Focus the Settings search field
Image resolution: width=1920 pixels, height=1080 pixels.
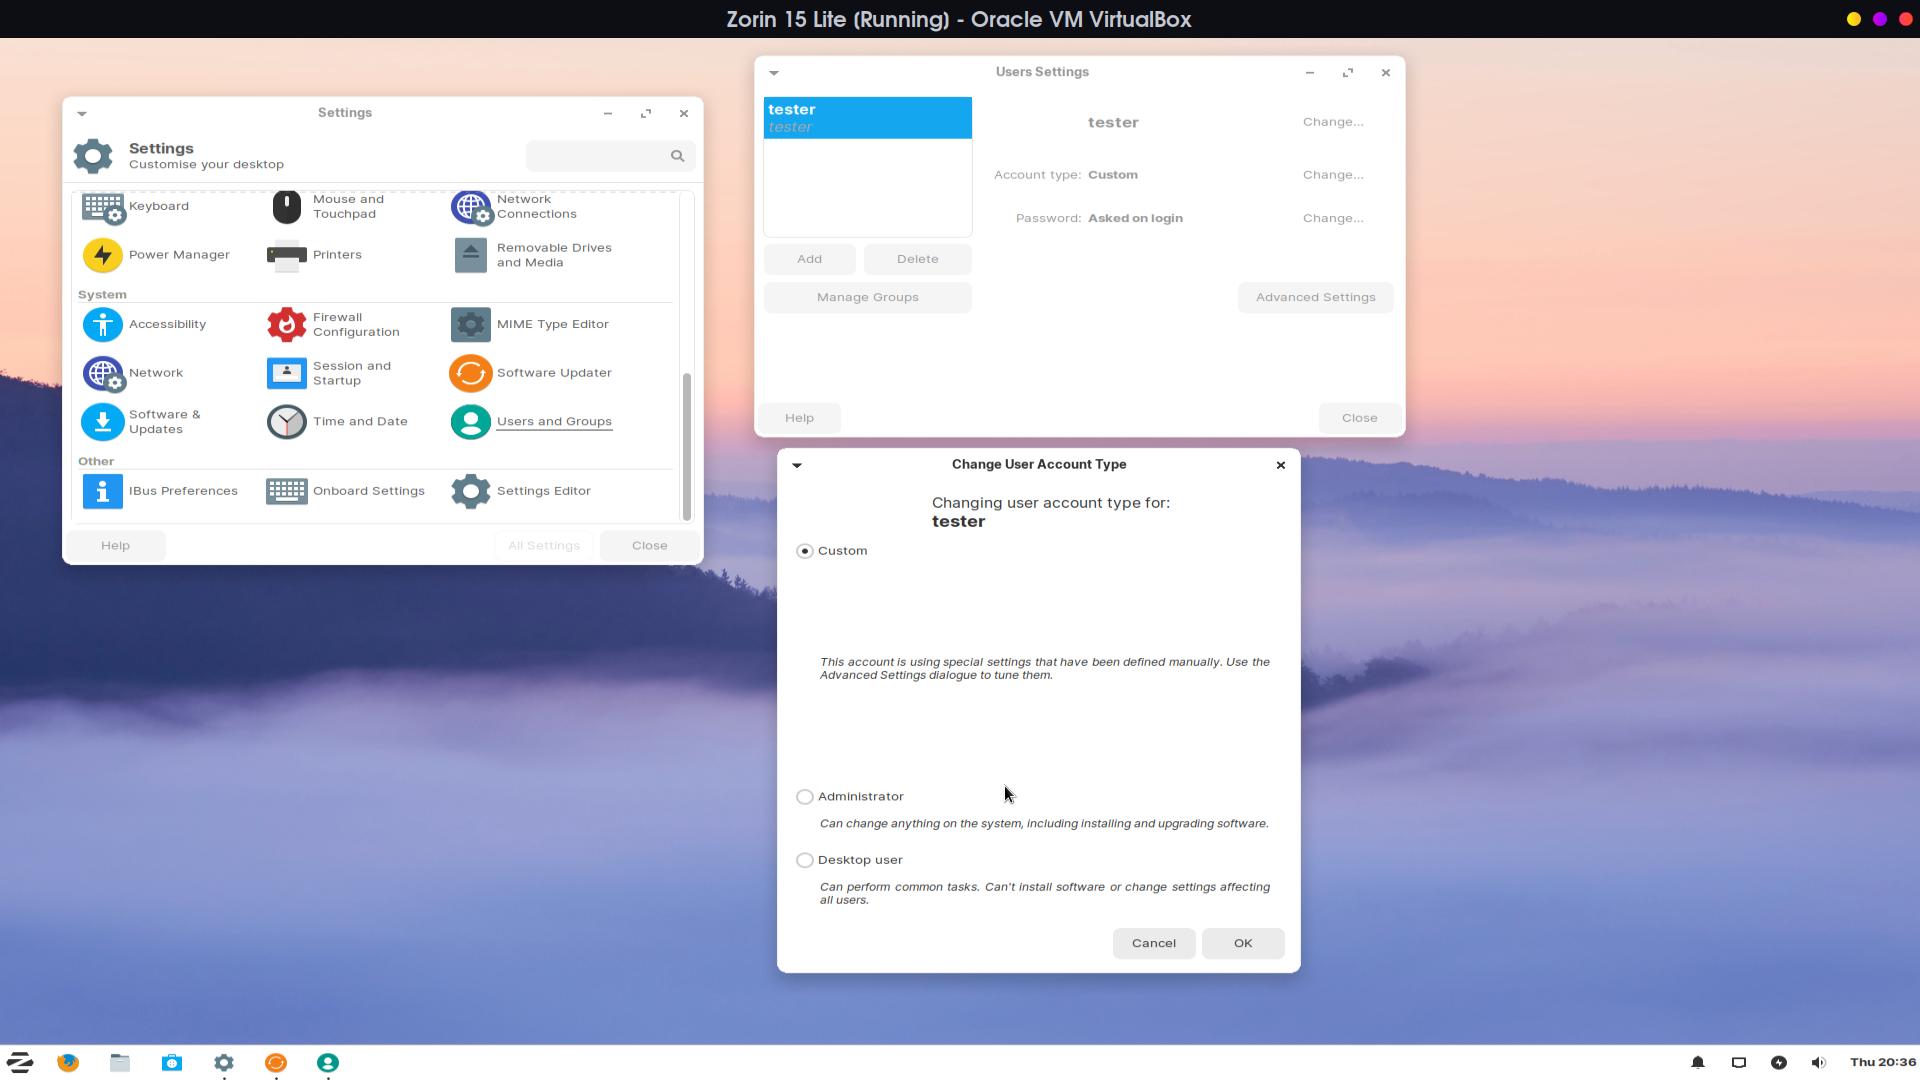[598, 156]
